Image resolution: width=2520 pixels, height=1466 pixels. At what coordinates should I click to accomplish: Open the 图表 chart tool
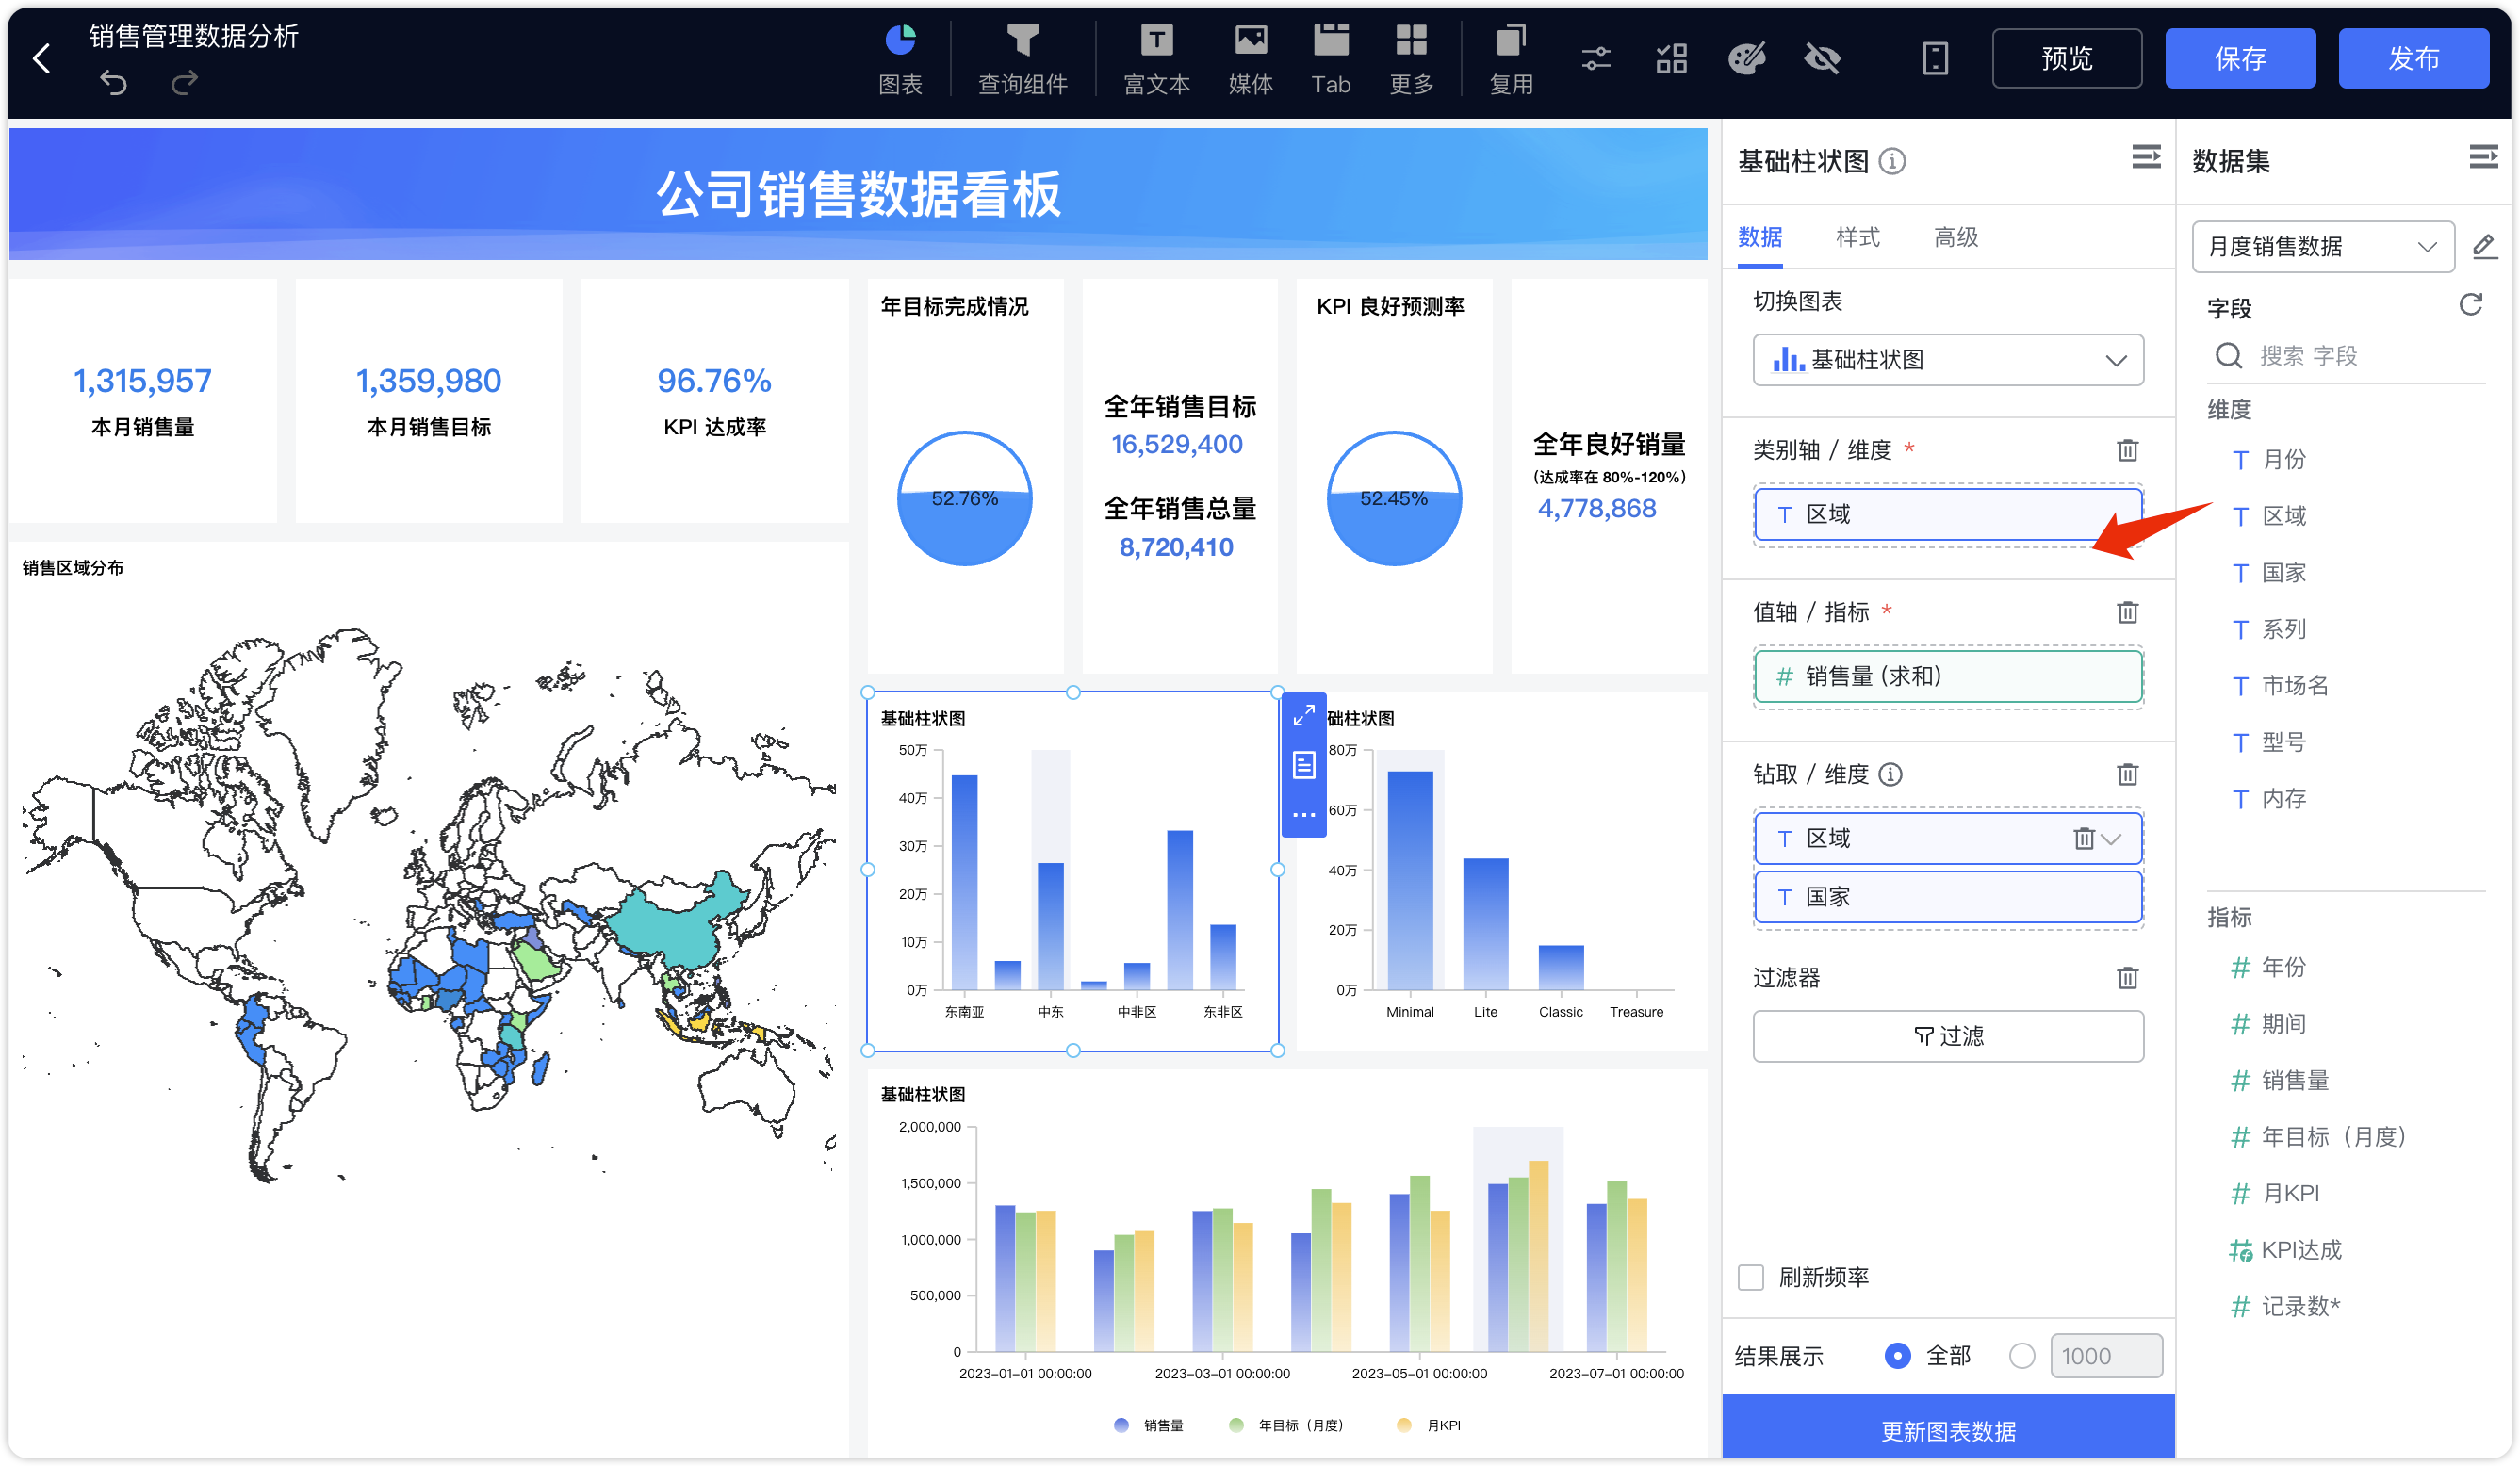(900, 58)
